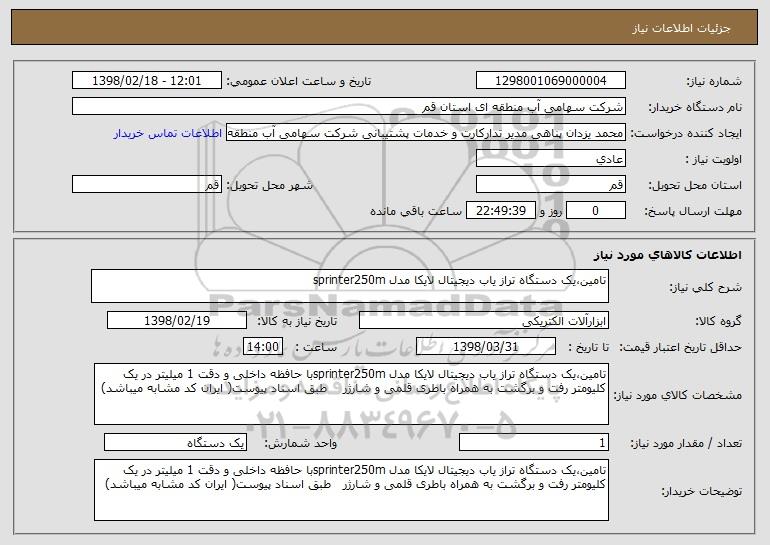Click the general need description box with sprinter250m
The width and height of the screenshot is (770, 545).
coord(350,286)
